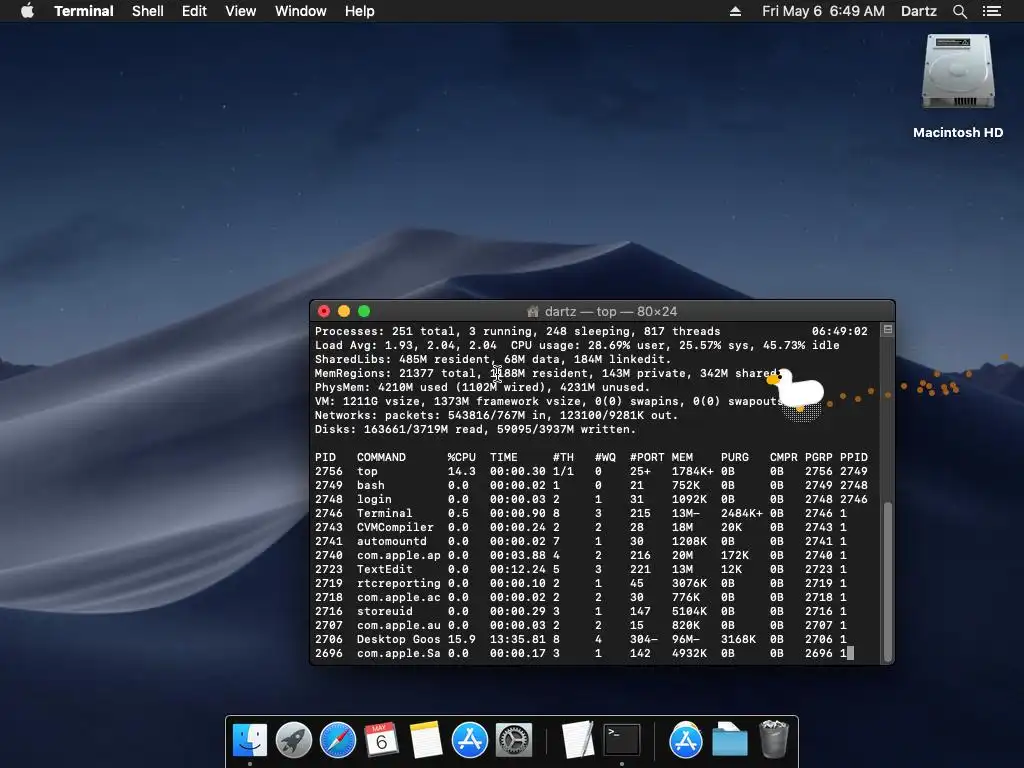This screenshot has height=768, width=1024.
Task: Click the eject icon in menu bar
Action: [x=735, y=11]
